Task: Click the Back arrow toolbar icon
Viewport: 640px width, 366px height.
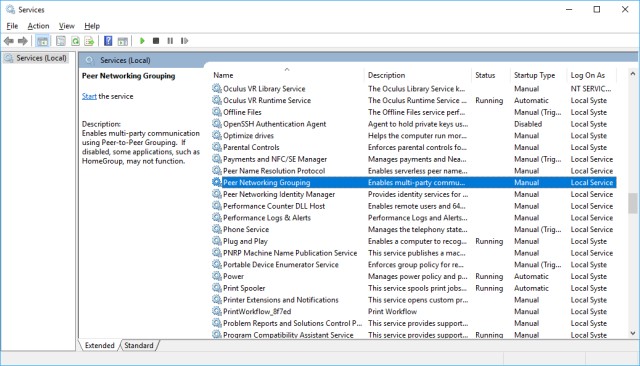Action: coord(9,41)
